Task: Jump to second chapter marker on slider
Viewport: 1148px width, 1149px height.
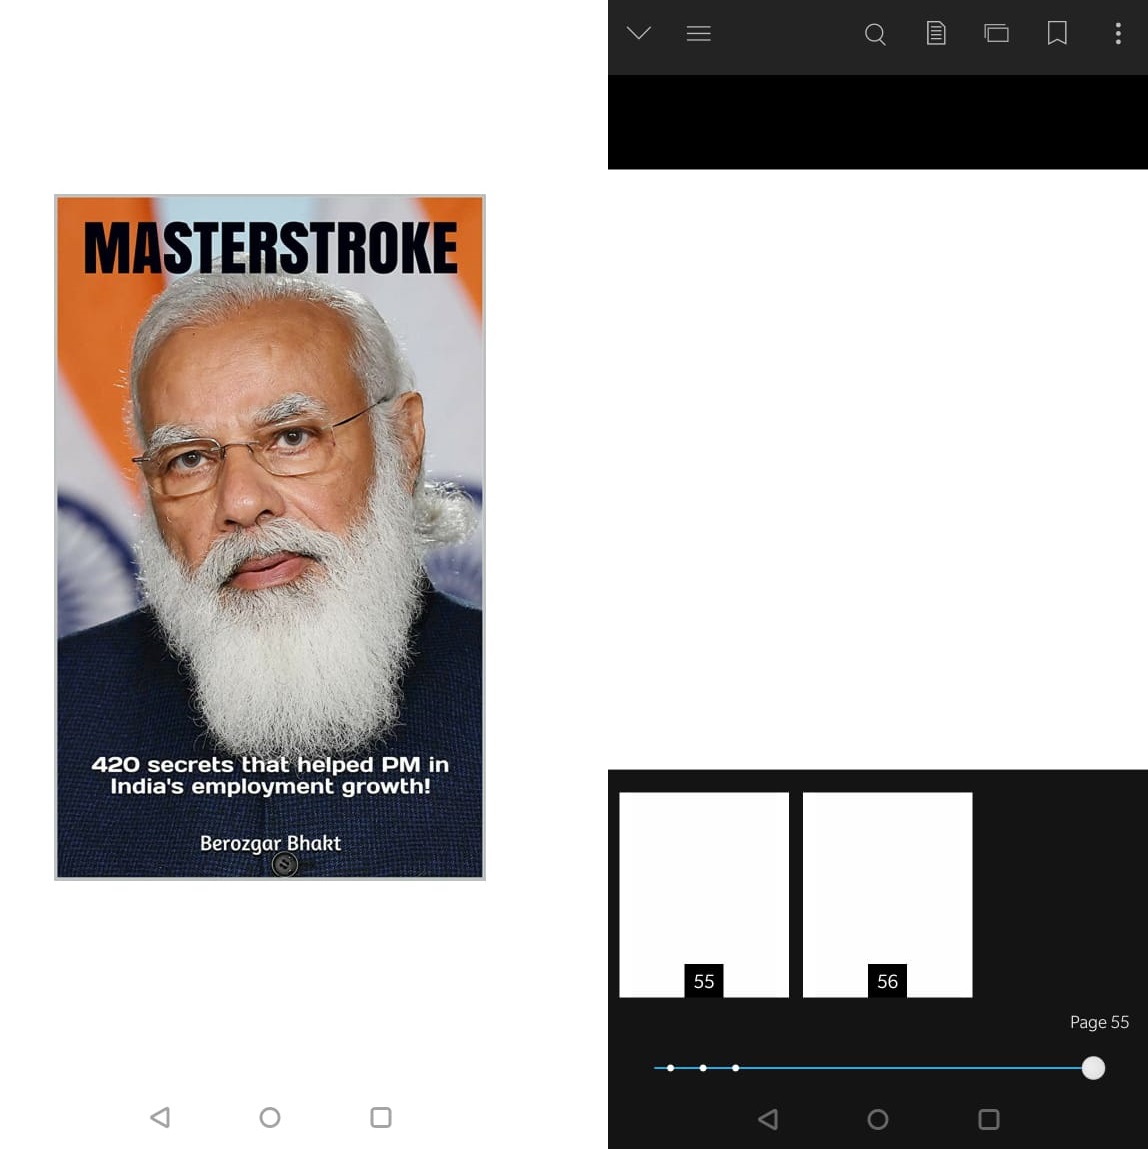Action: coord(703,1068)
